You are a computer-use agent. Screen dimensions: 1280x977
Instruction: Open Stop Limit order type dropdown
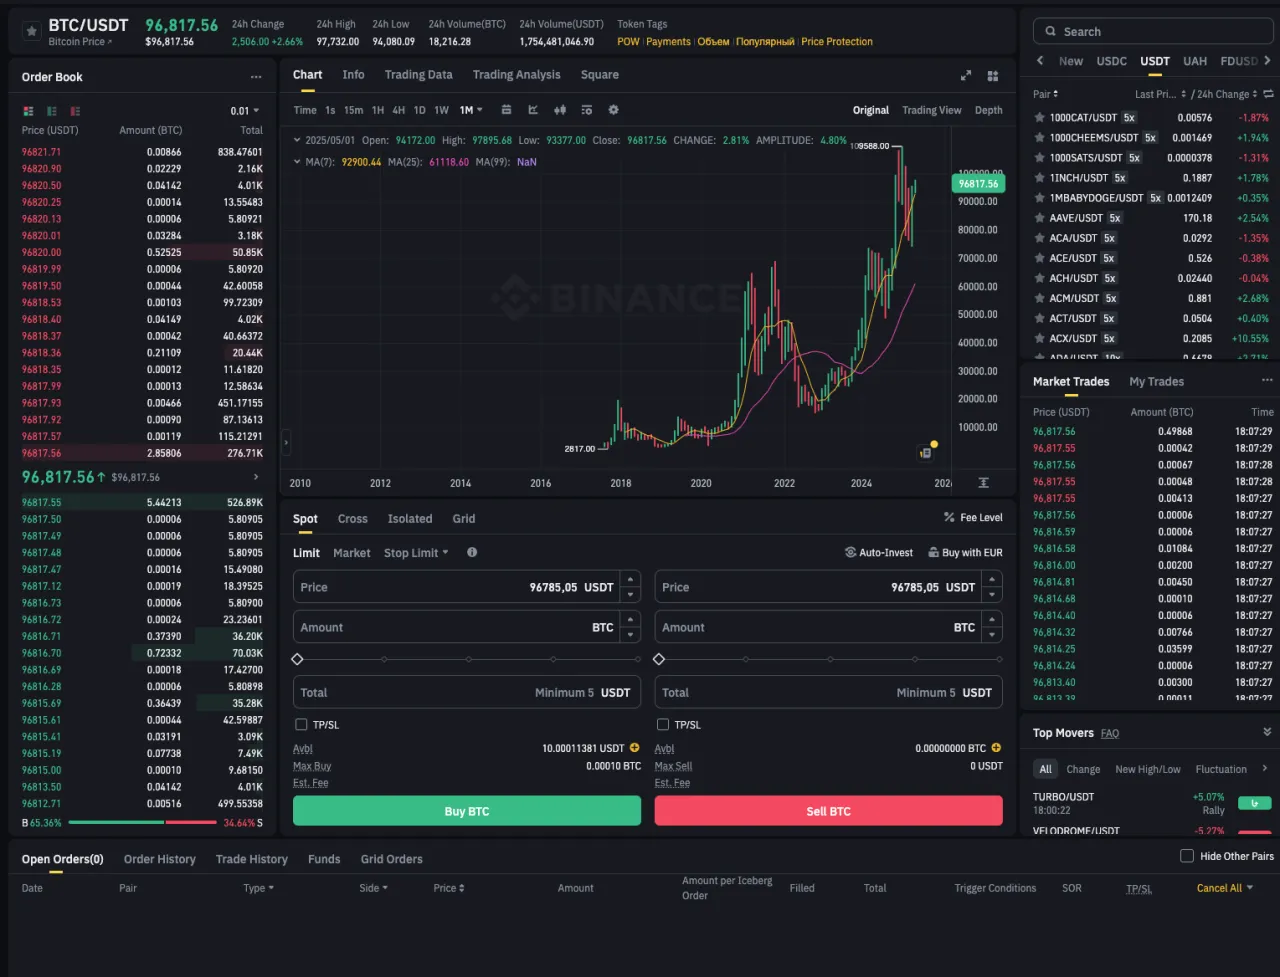click(x=416, y=553)
